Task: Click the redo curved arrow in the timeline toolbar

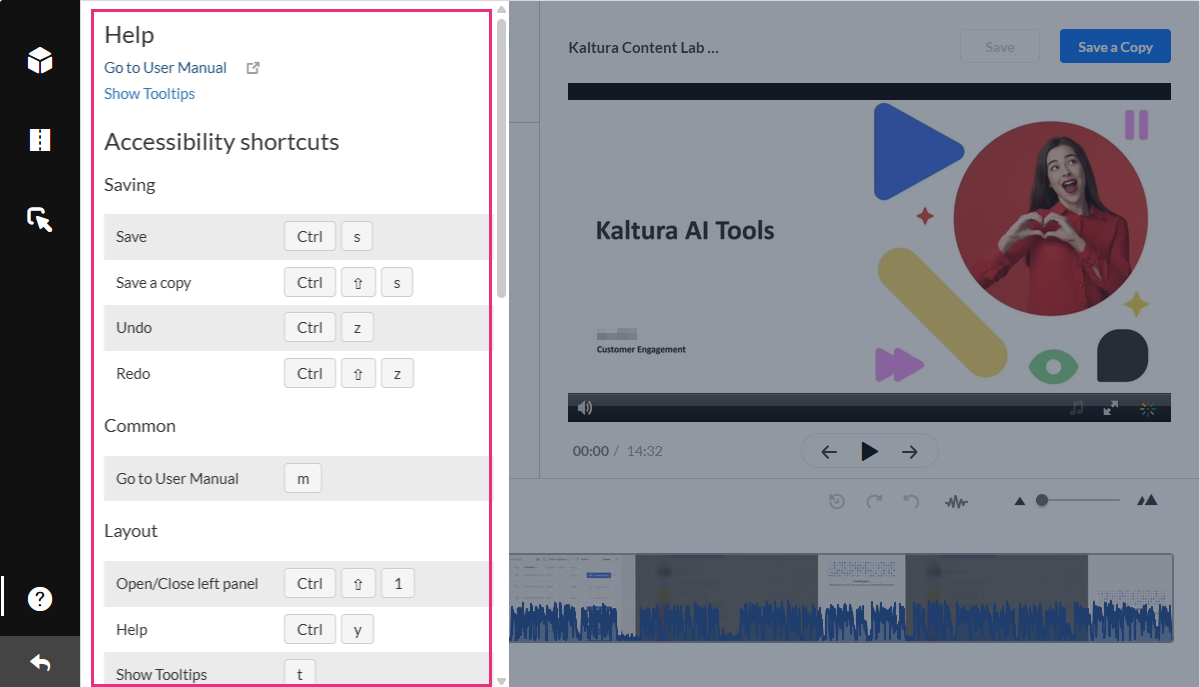Action: 874,501
